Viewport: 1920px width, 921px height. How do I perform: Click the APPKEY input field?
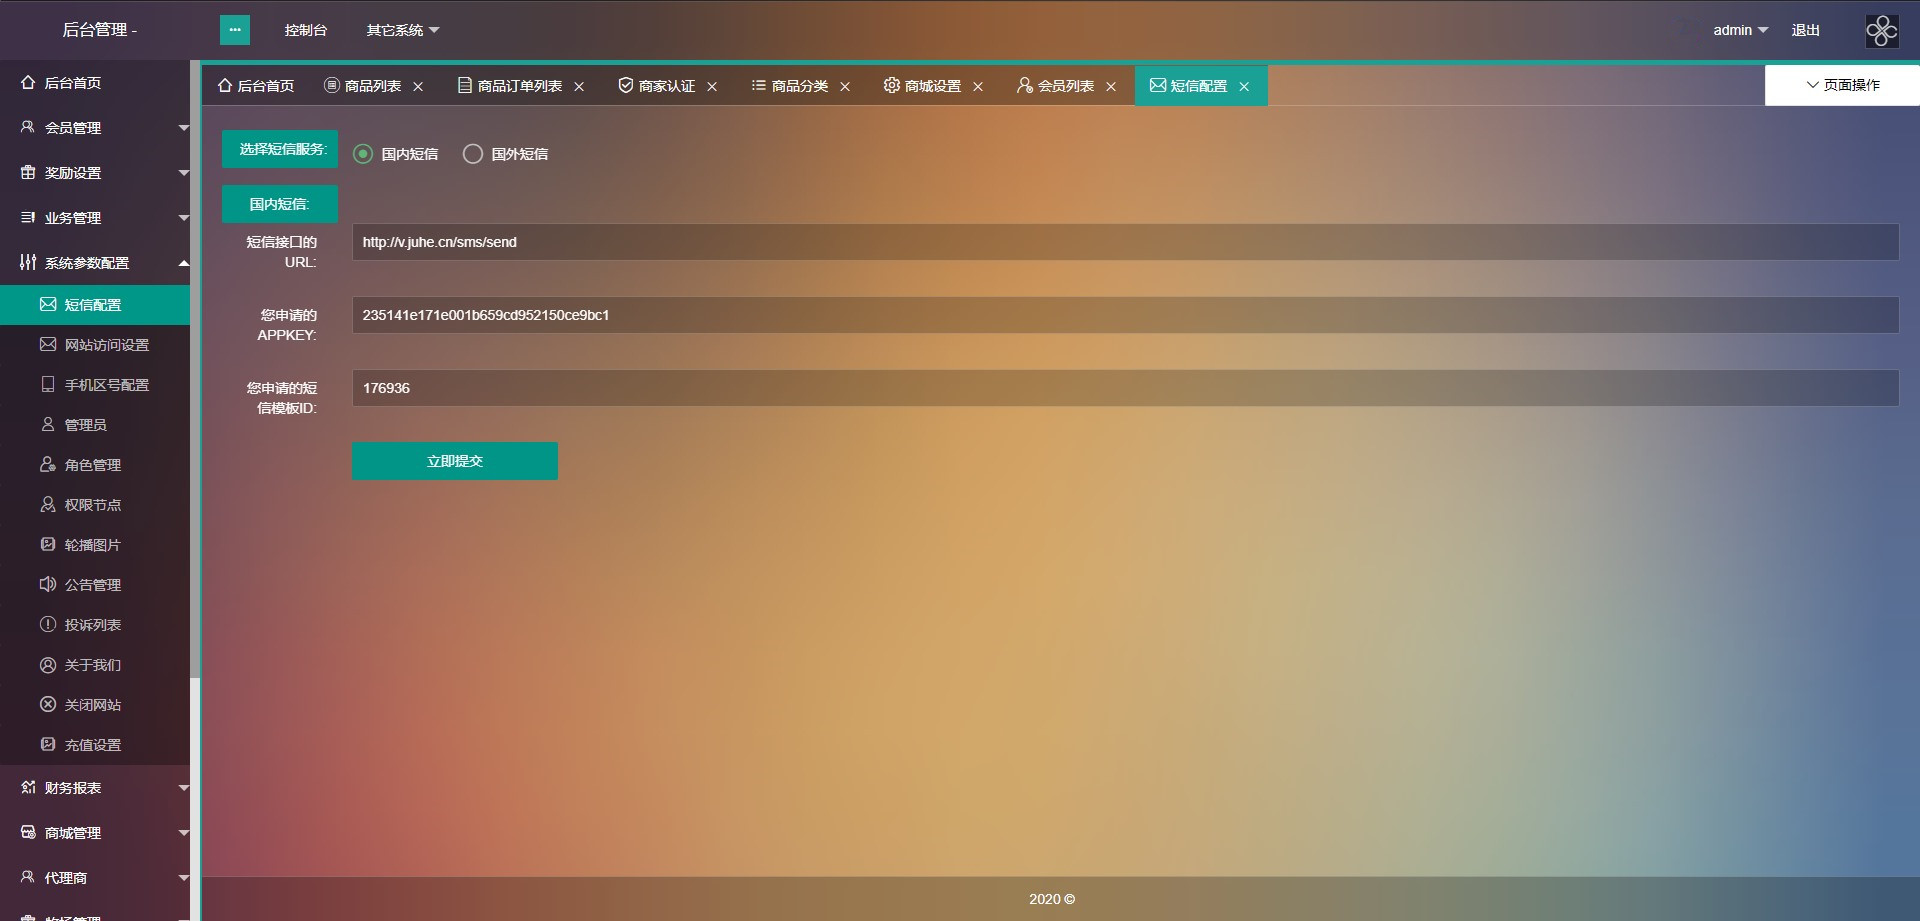(1125, 315)
